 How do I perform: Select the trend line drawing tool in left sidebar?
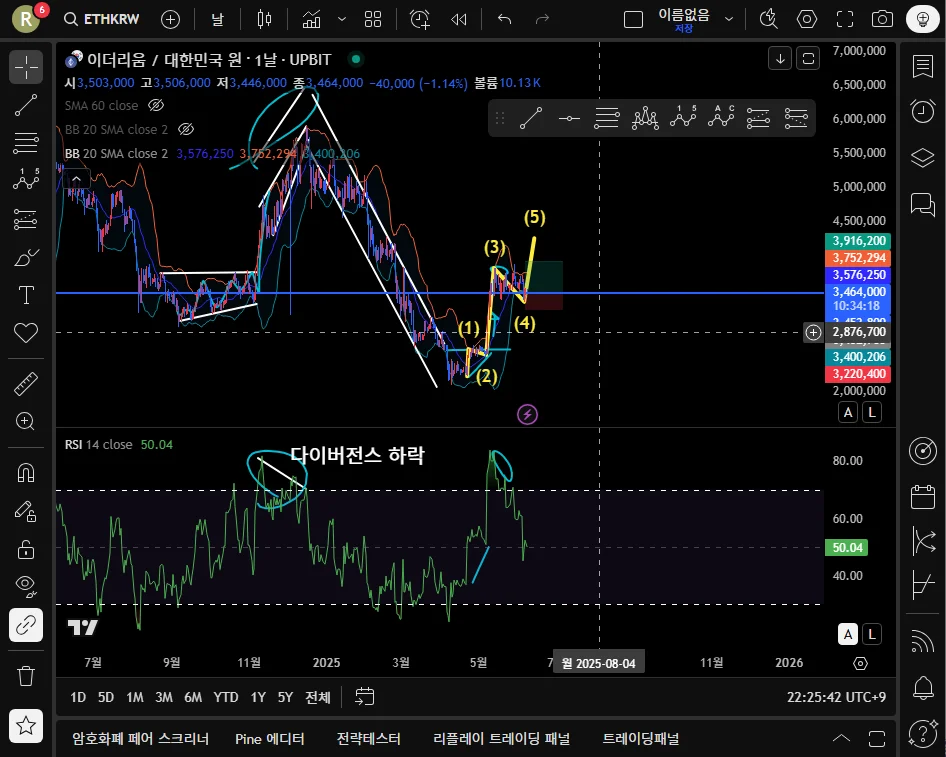point(26,105)
